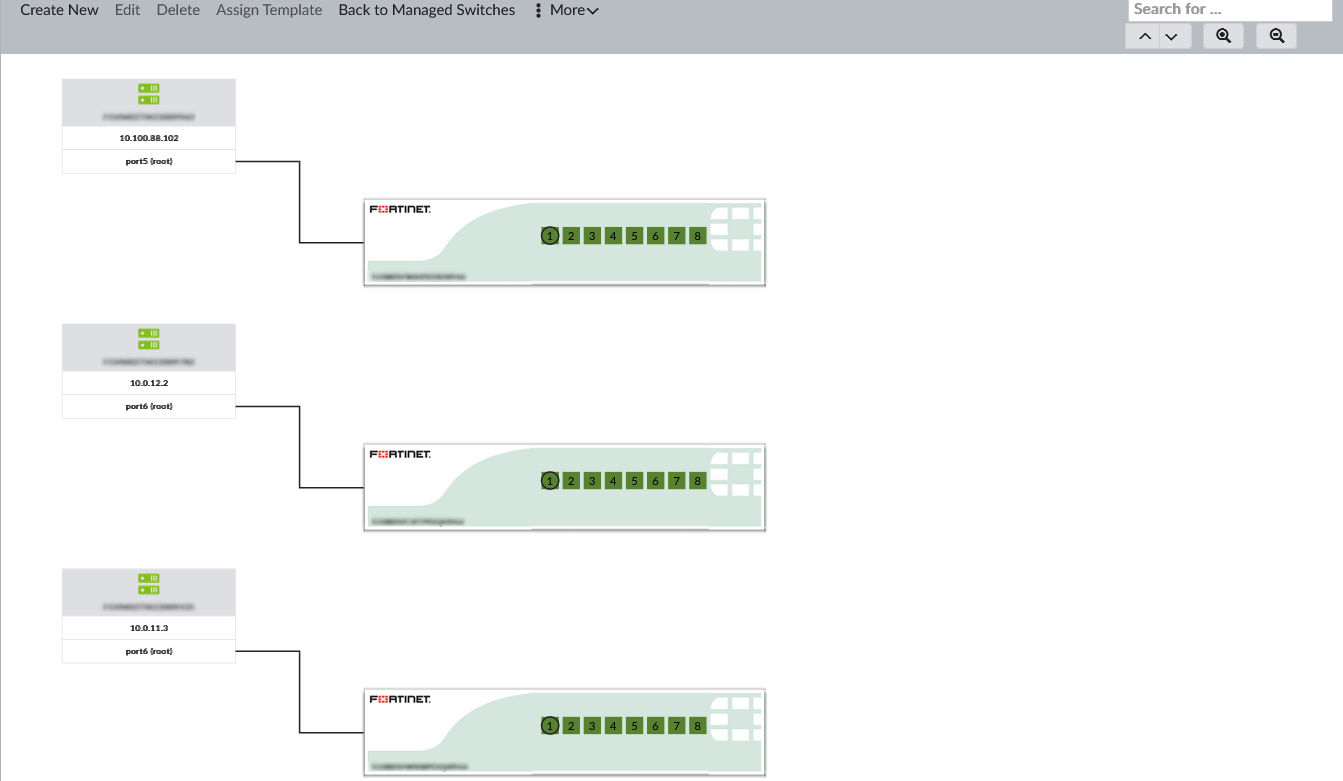This screenshot has height=781, width=1343.
Task: Open the More dropdown menu
Action: click(567, 10)
